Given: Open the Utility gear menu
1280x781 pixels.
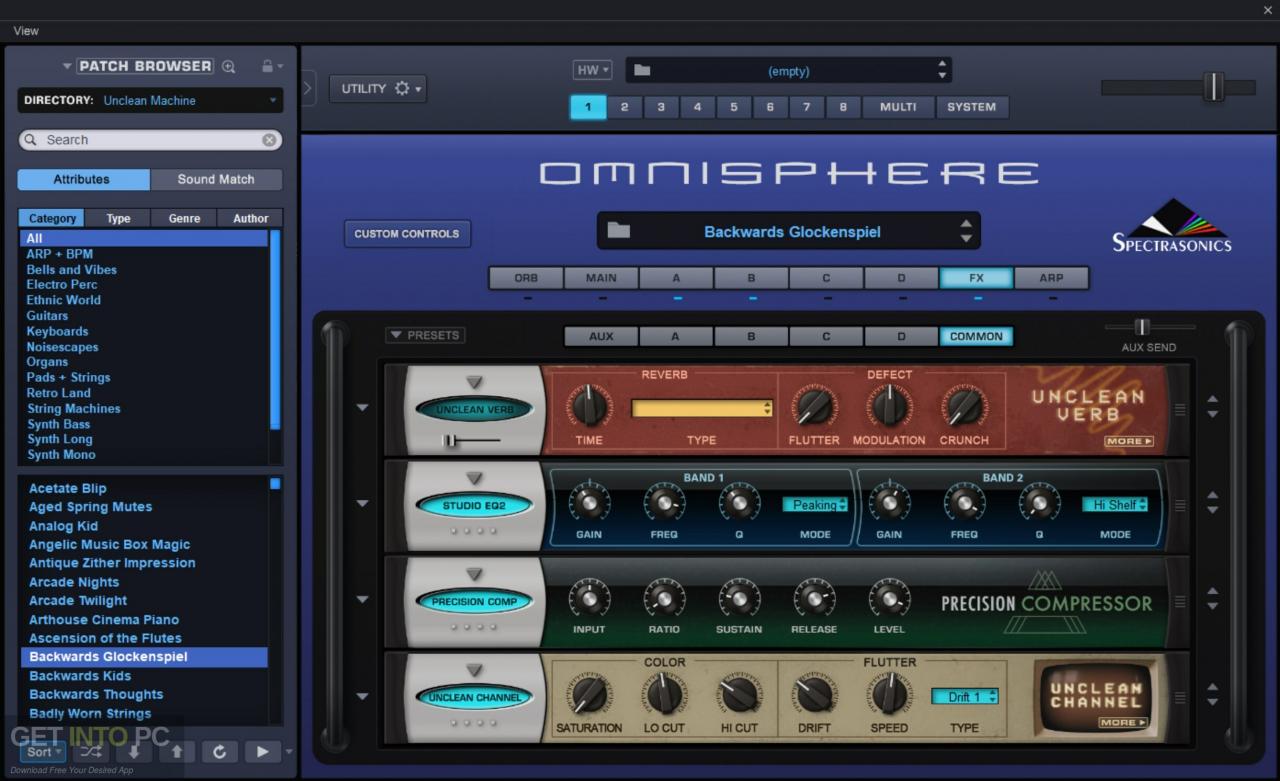Looking at the screenshot, I should point(378,89).
